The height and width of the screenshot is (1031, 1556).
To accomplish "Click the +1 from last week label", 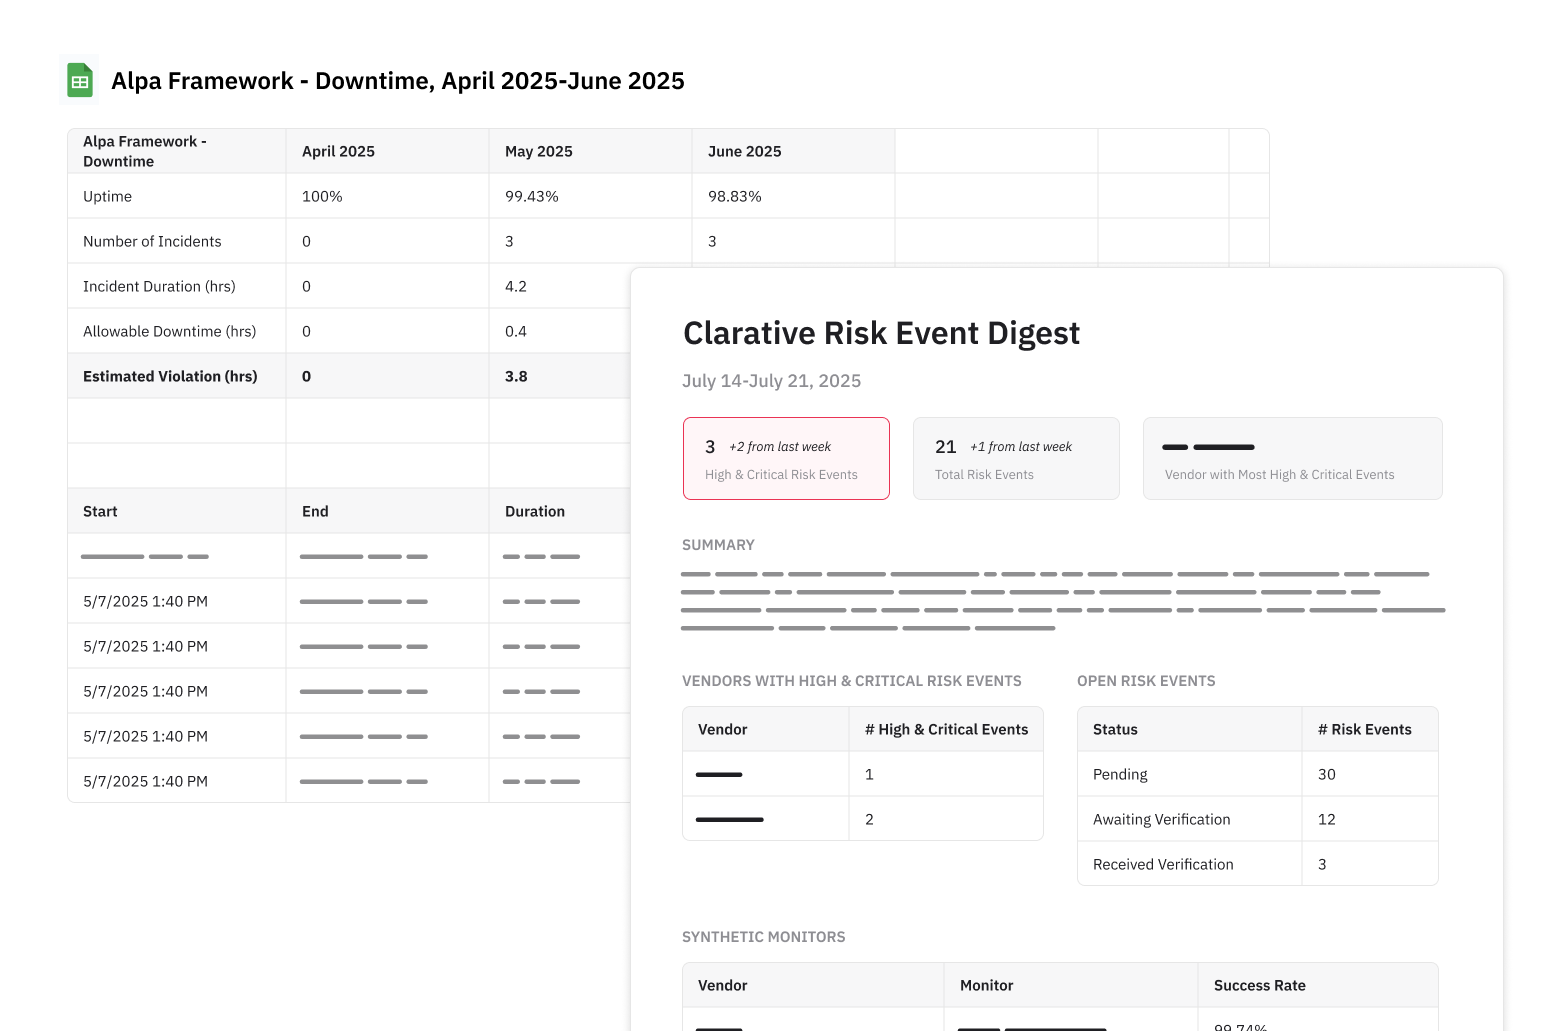I will 1021,447.
